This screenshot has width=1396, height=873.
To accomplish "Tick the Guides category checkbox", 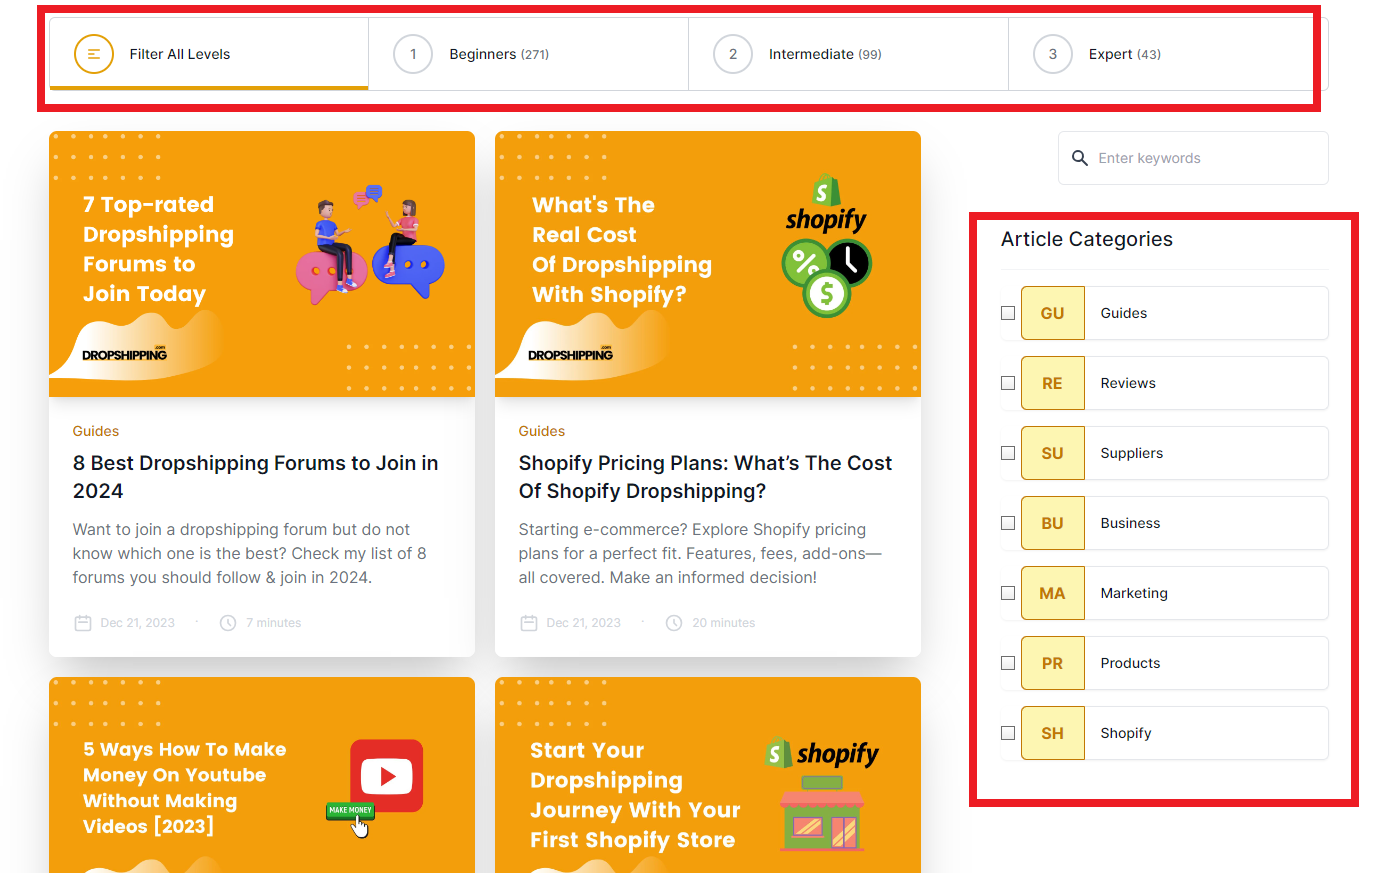I will [x=1008, y=313].
